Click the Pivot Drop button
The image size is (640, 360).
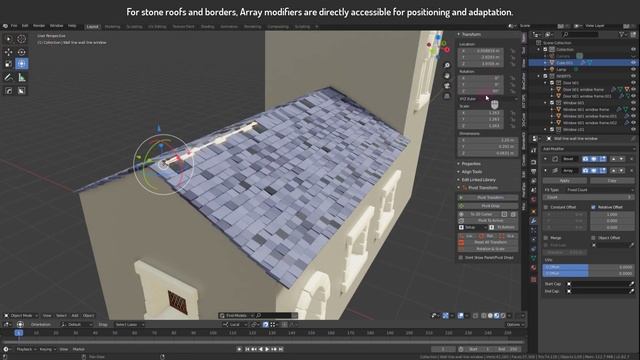pyautogui.click(x=488, y=206)
